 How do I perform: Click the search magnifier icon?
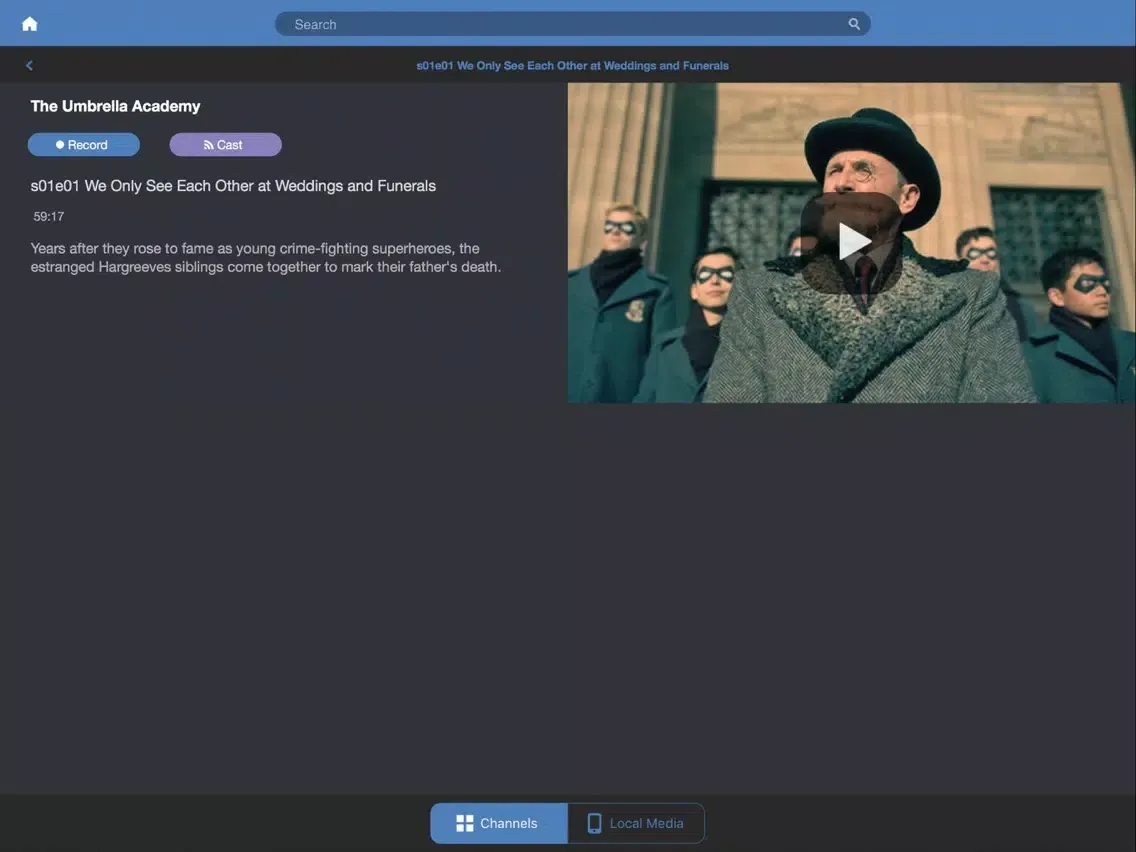(x=854, y=24)
